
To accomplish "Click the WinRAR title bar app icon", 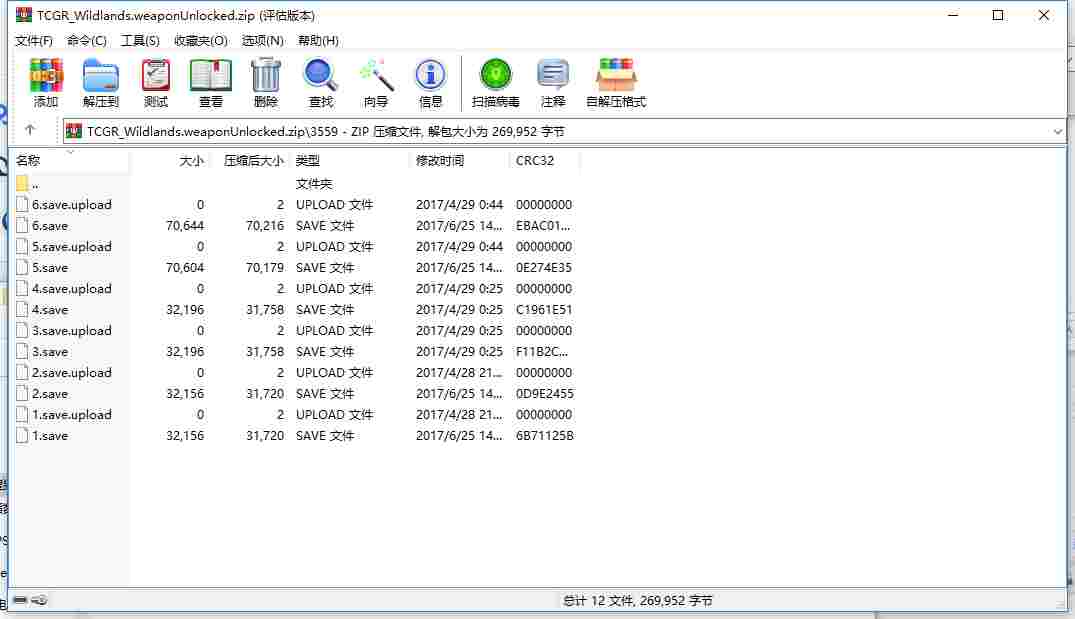I will [x=24, y=14].
